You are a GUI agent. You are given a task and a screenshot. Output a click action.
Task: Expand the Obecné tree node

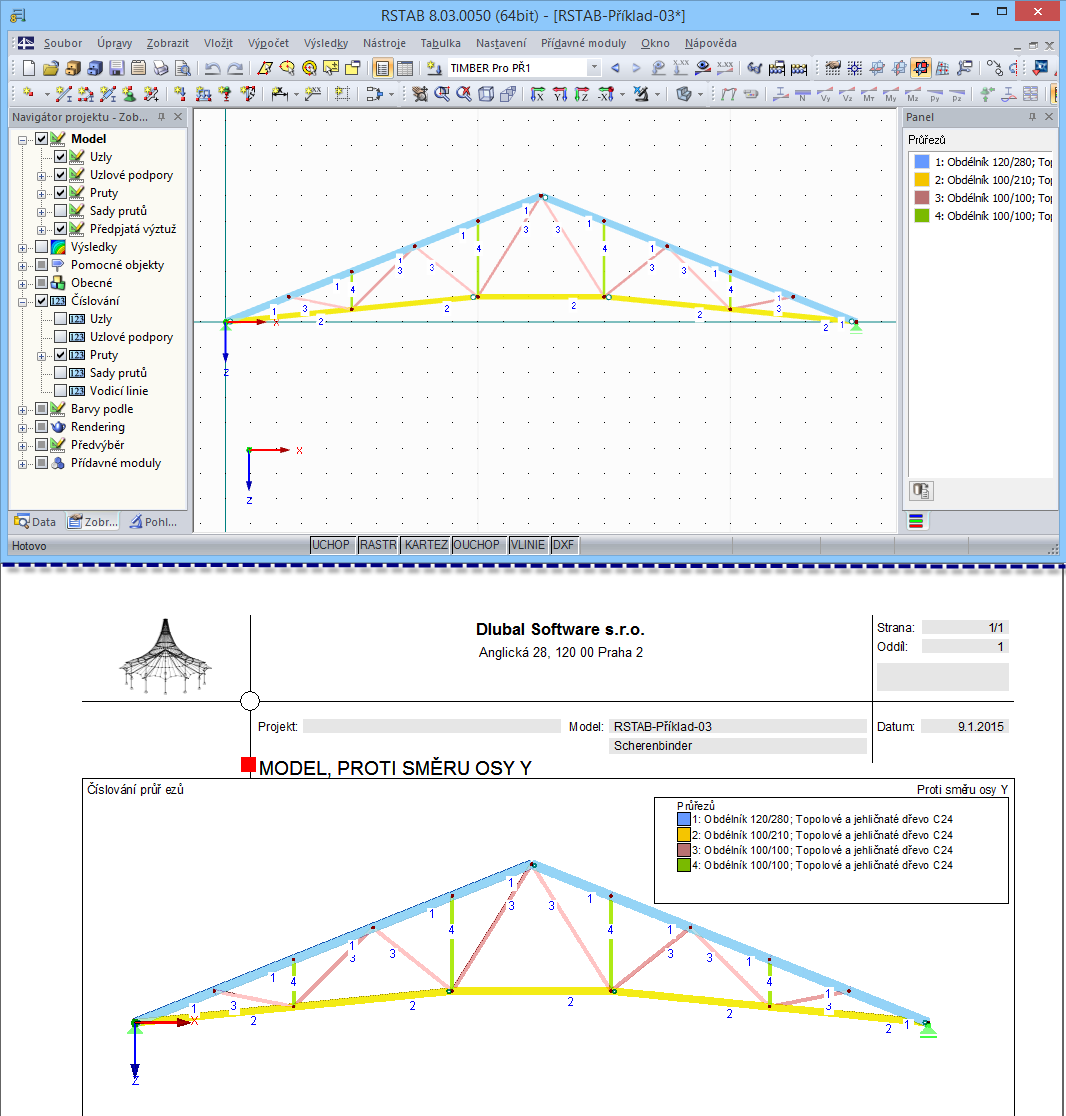tap(23, 284)
